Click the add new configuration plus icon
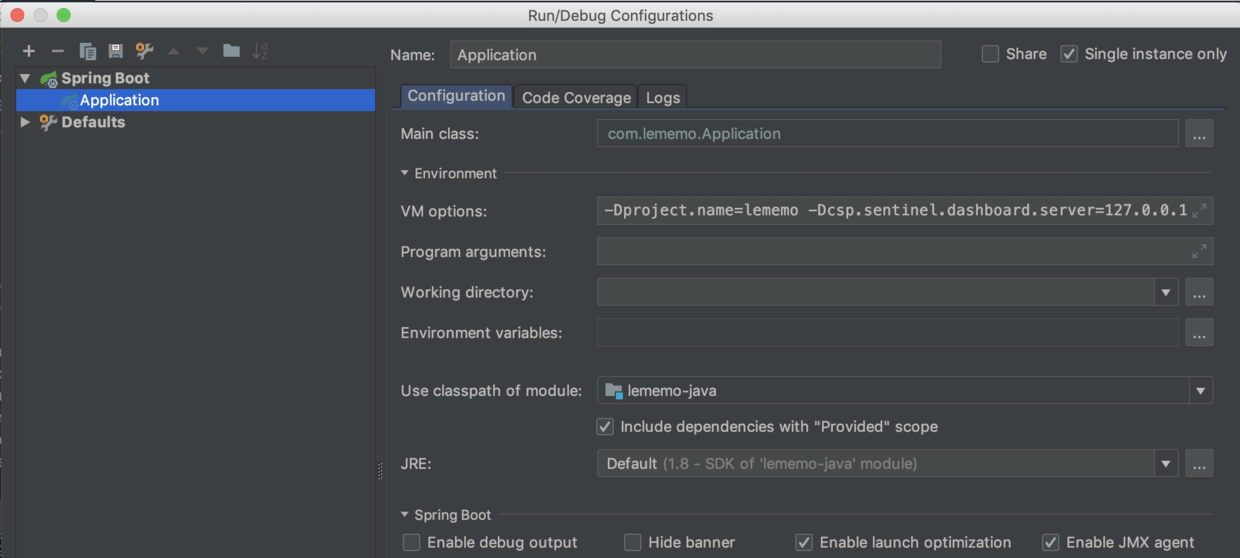 (x=29, y=51)
